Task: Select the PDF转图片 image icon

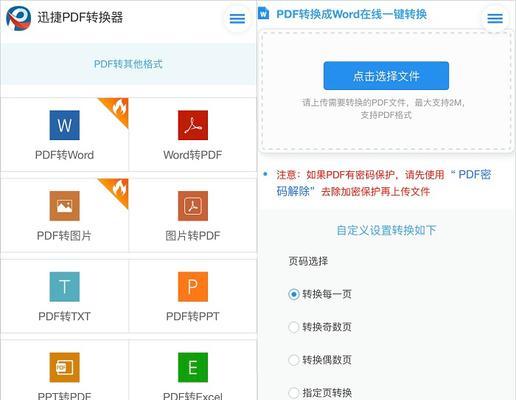Action: click(x=65, y=206)
